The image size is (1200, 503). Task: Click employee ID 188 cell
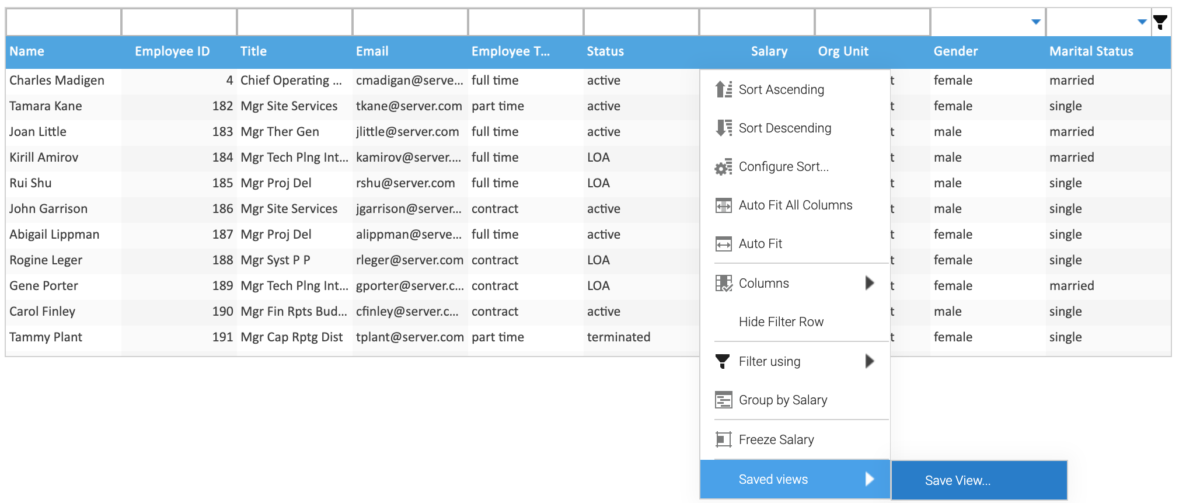click(178, 260)
